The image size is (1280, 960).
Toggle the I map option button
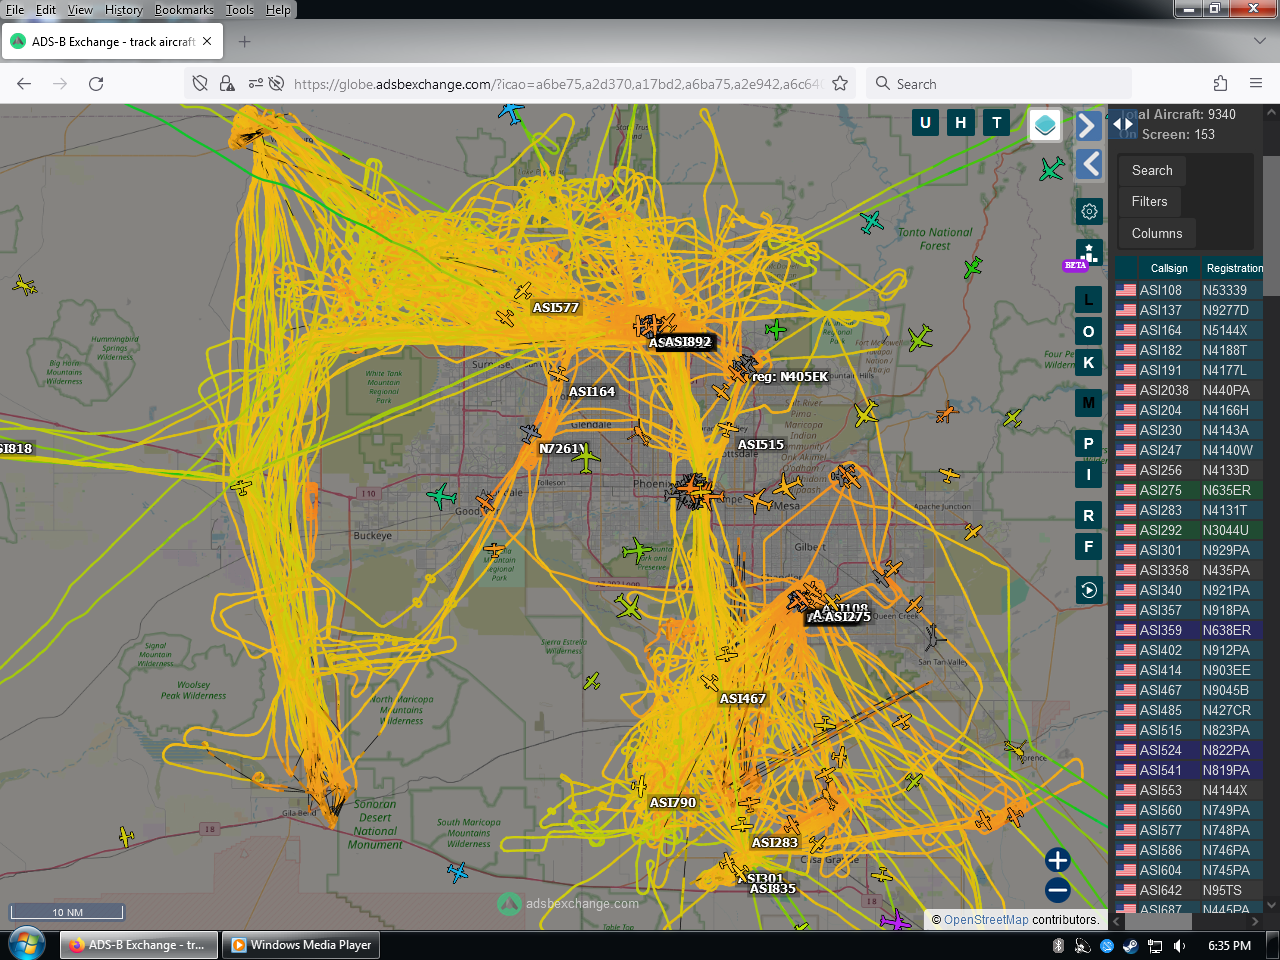[1089, 474]
